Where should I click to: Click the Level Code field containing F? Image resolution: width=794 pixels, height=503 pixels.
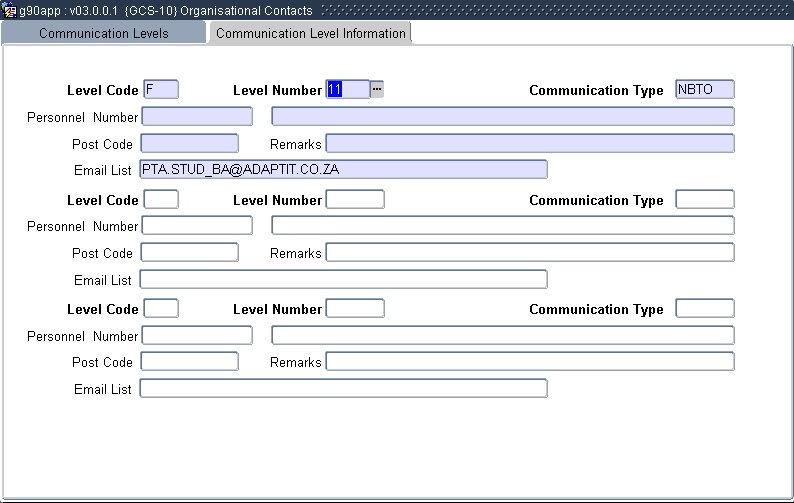161,89
